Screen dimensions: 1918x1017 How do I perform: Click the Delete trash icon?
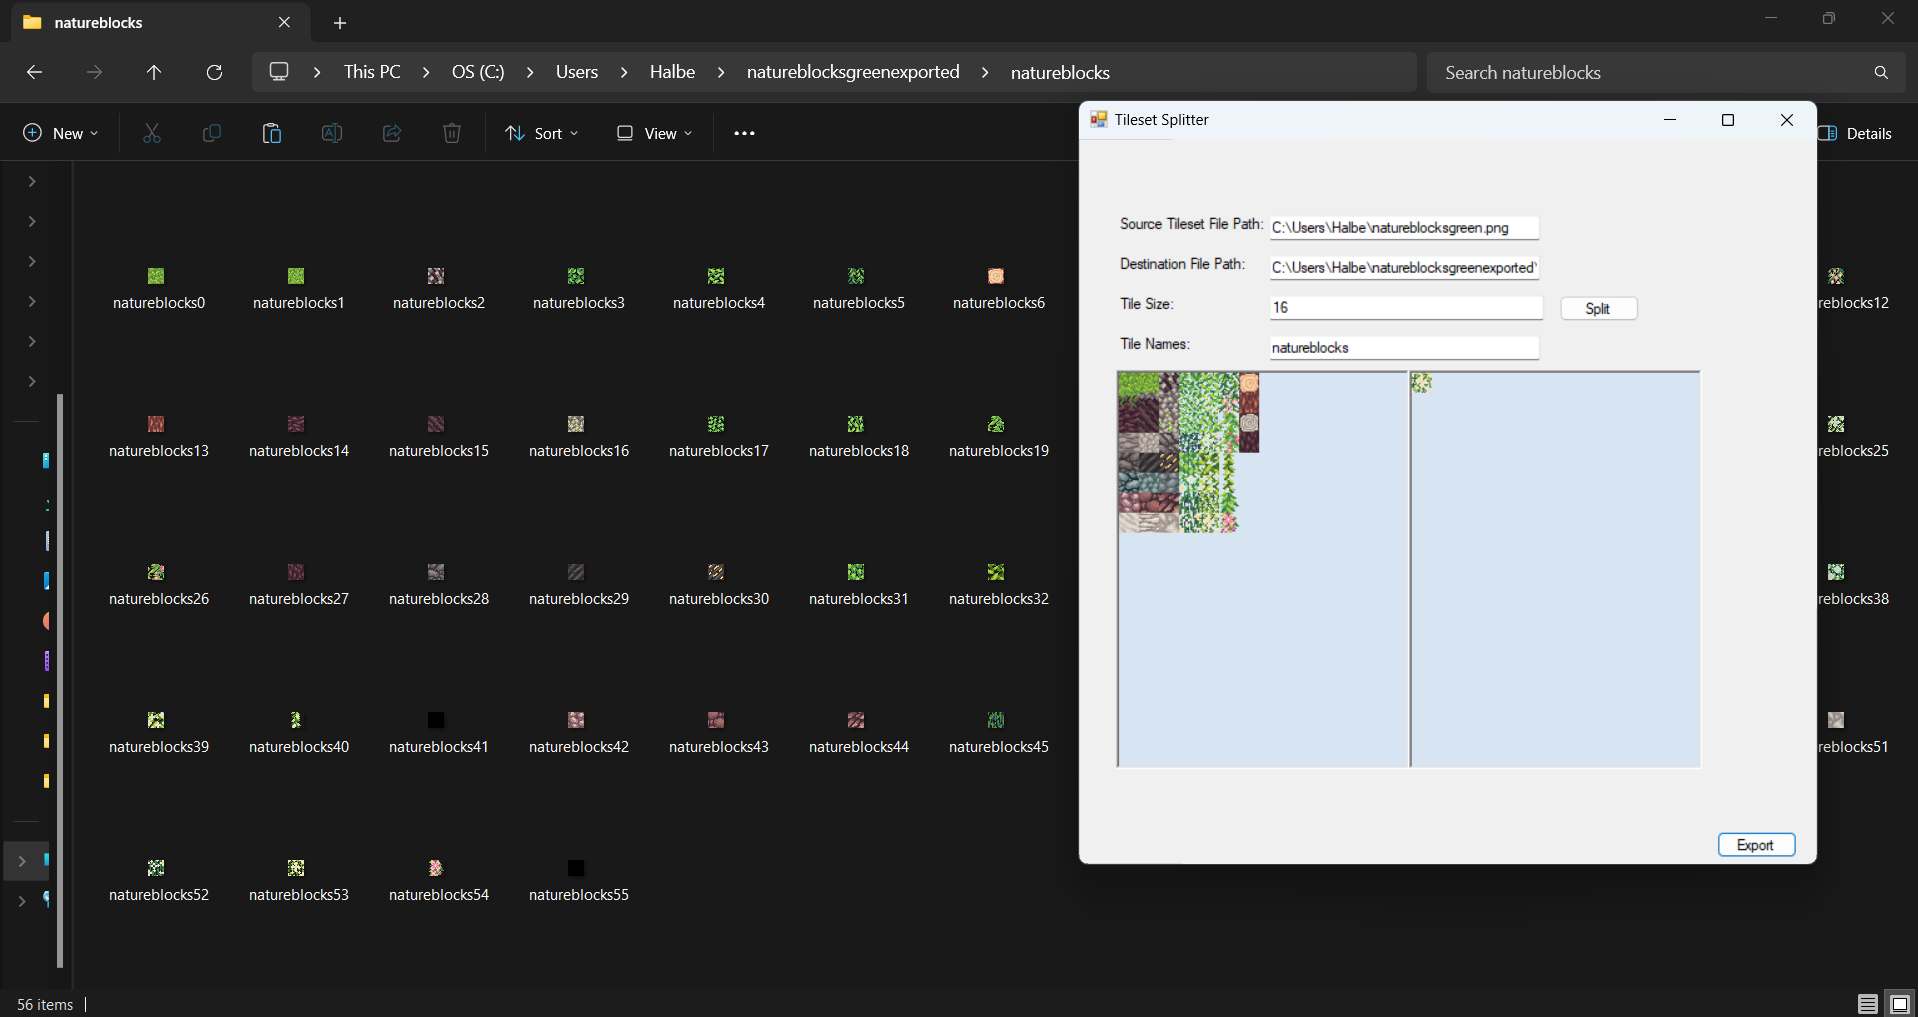point(452,133)
